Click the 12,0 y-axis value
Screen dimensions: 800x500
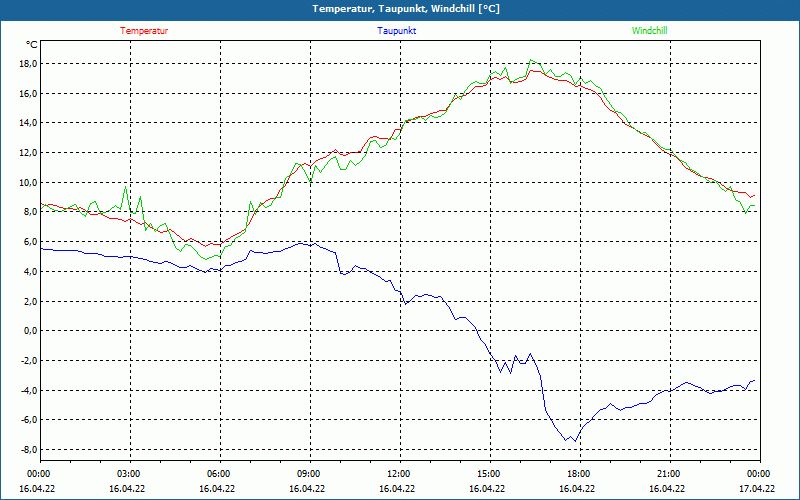[29, 153]
